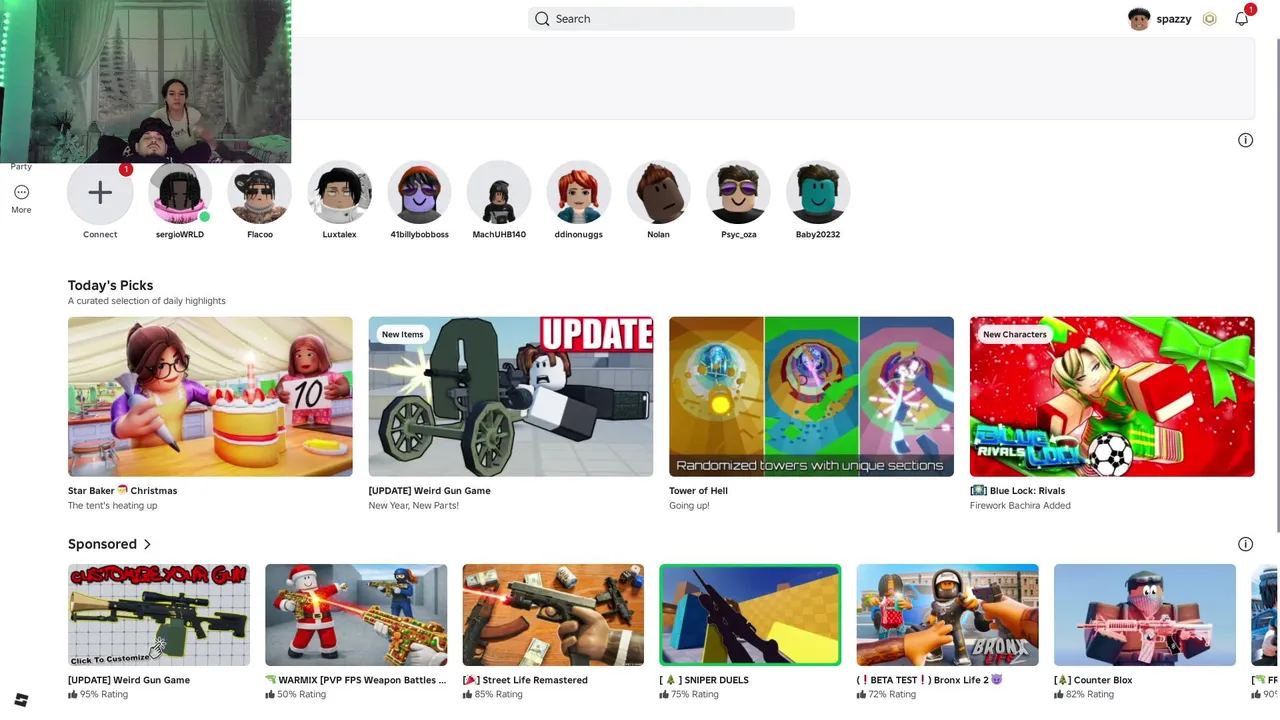Open Baby20232's friend avatar
The width and height of the screenshot is (1280, 720).
(x=818, y=192)
